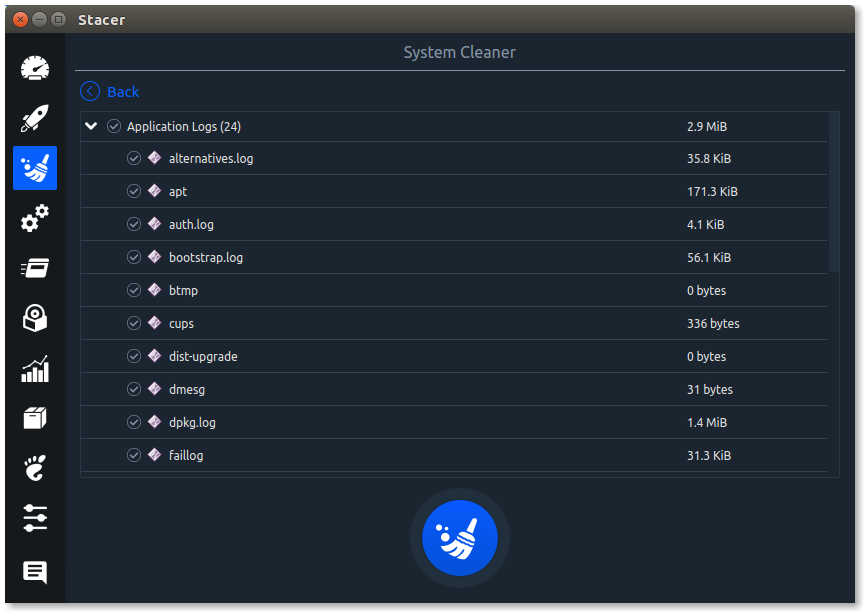Click the file icon beside cups

pyautogui.click(x=155, y=323)
